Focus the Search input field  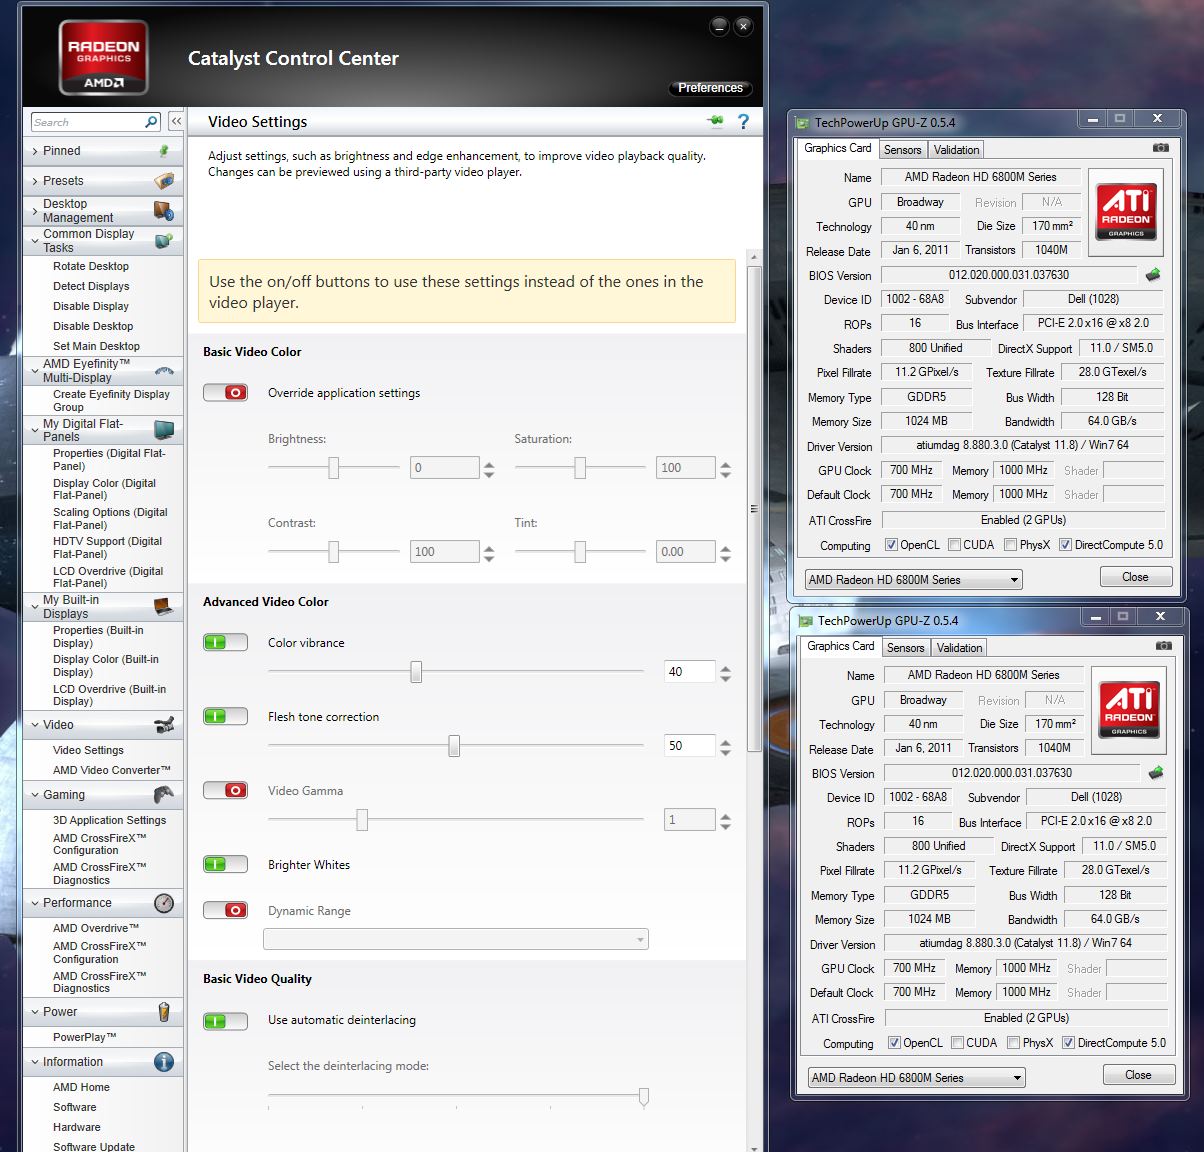click(x=87, y=122)
